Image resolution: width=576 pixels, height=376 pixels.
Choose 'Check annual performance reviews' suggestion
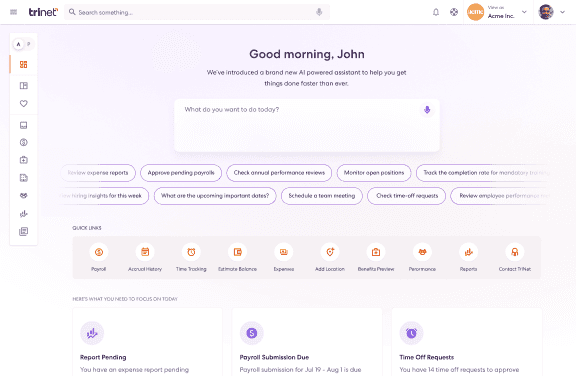point(279,173)
